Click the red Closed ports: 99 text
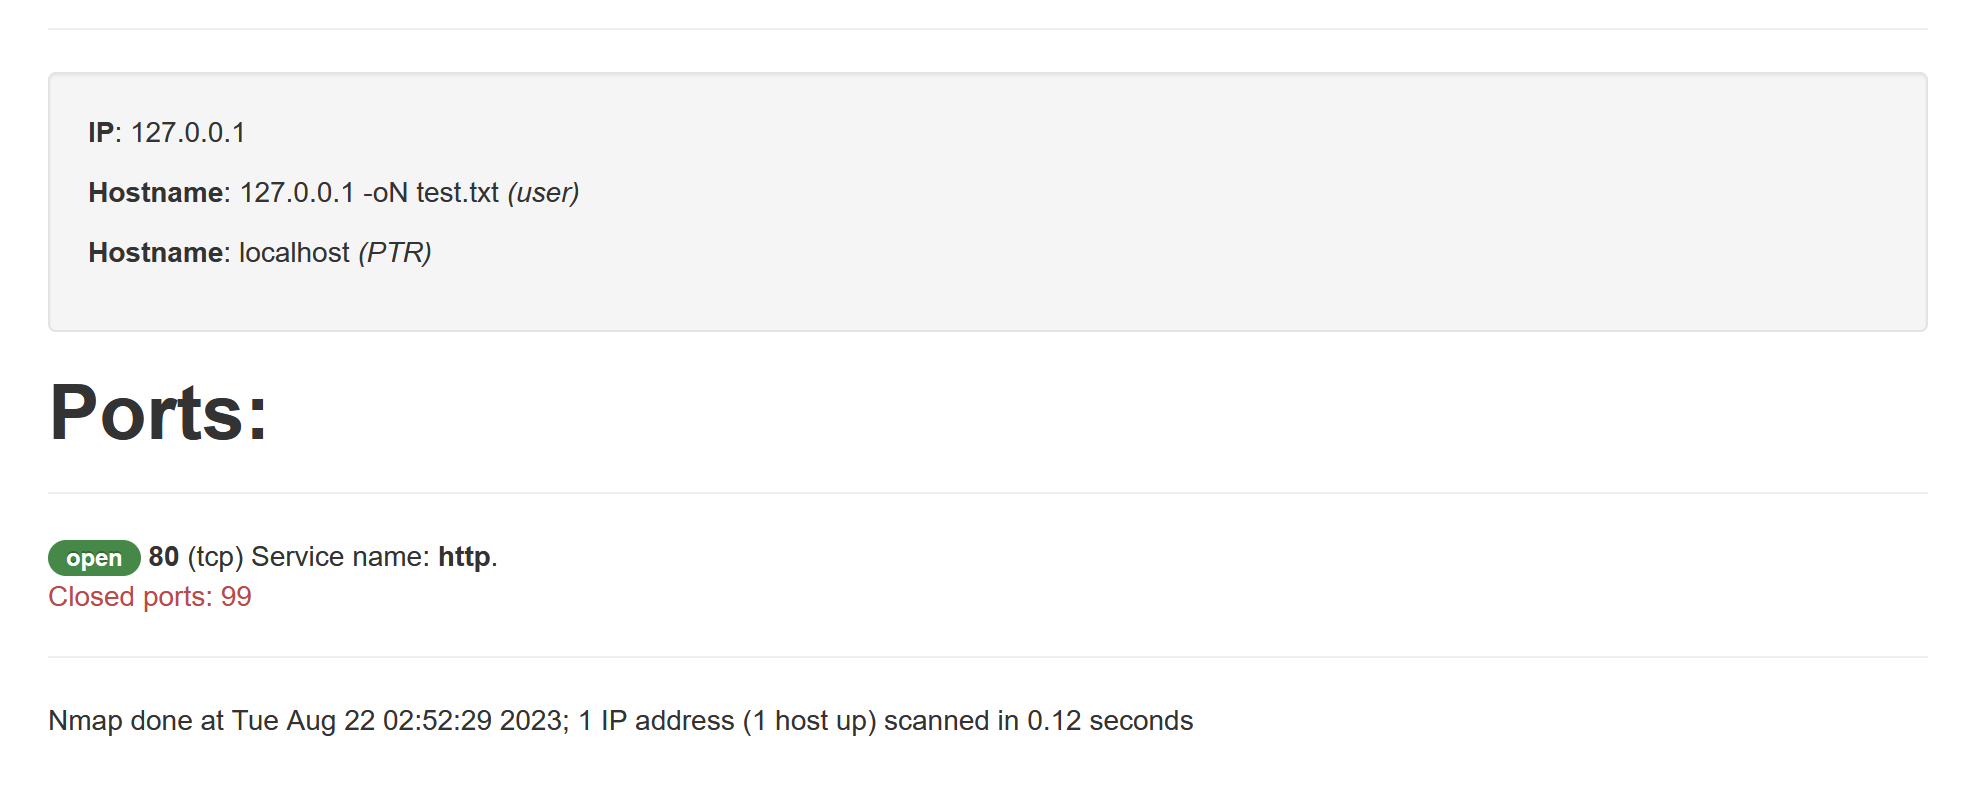The width and height of the screenshot is (1988, 796). (x=150, y=597)
